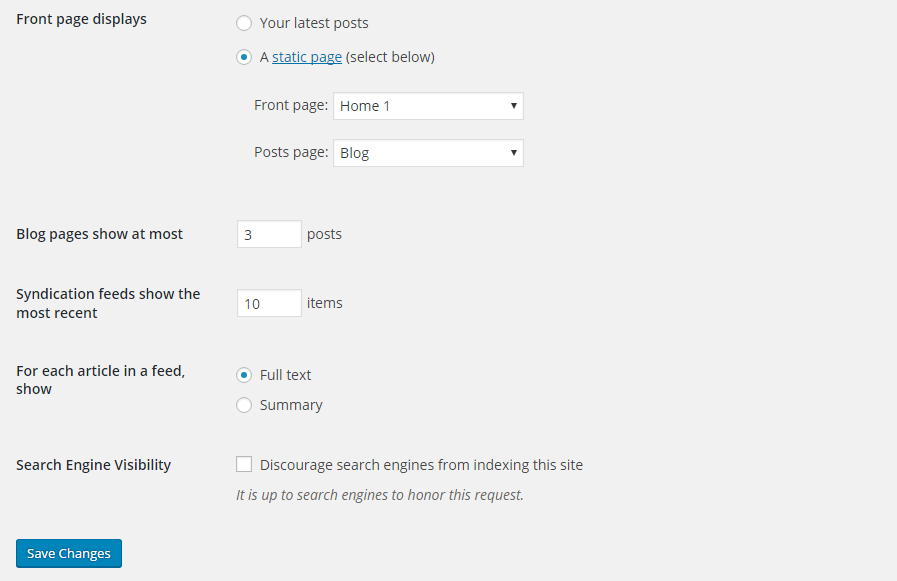Choose the "Full text" feed option
Screen dimensions: 897x581
coord(244,375)
